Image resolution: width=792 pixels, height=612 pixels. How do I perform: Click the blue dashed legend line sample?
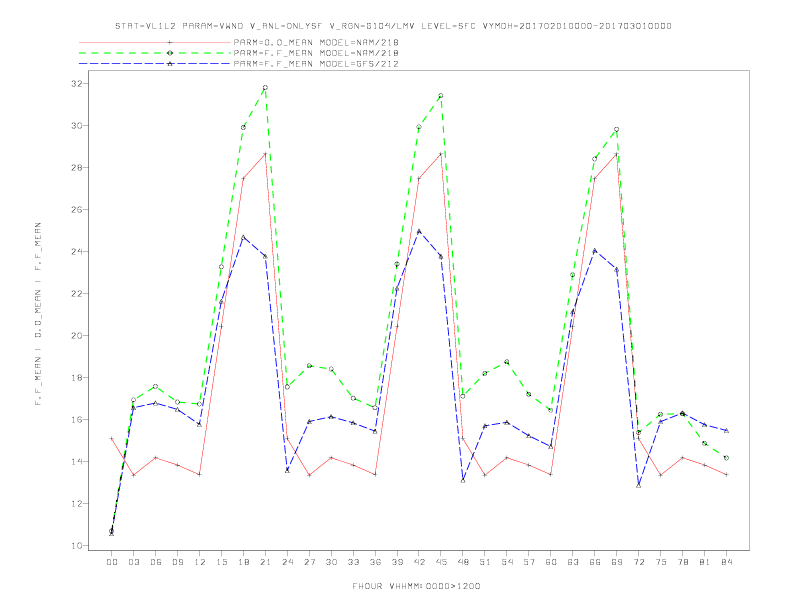pos(155,64)
